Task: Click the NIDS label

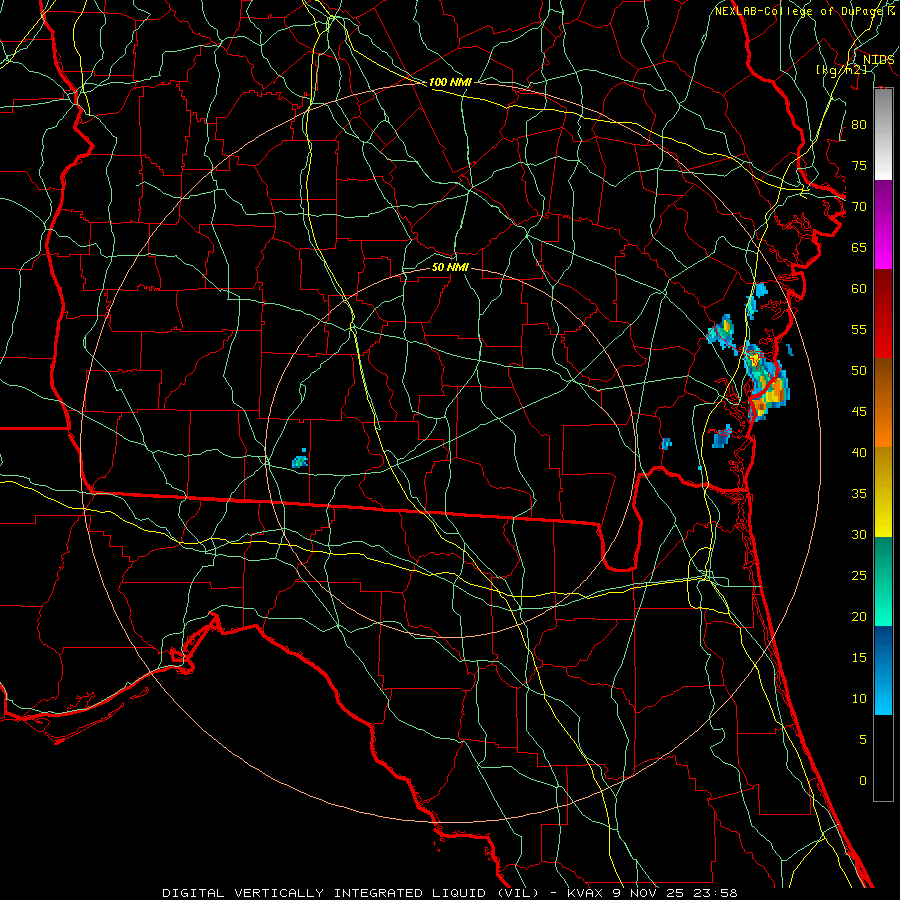Action: [x=878, y=60]
